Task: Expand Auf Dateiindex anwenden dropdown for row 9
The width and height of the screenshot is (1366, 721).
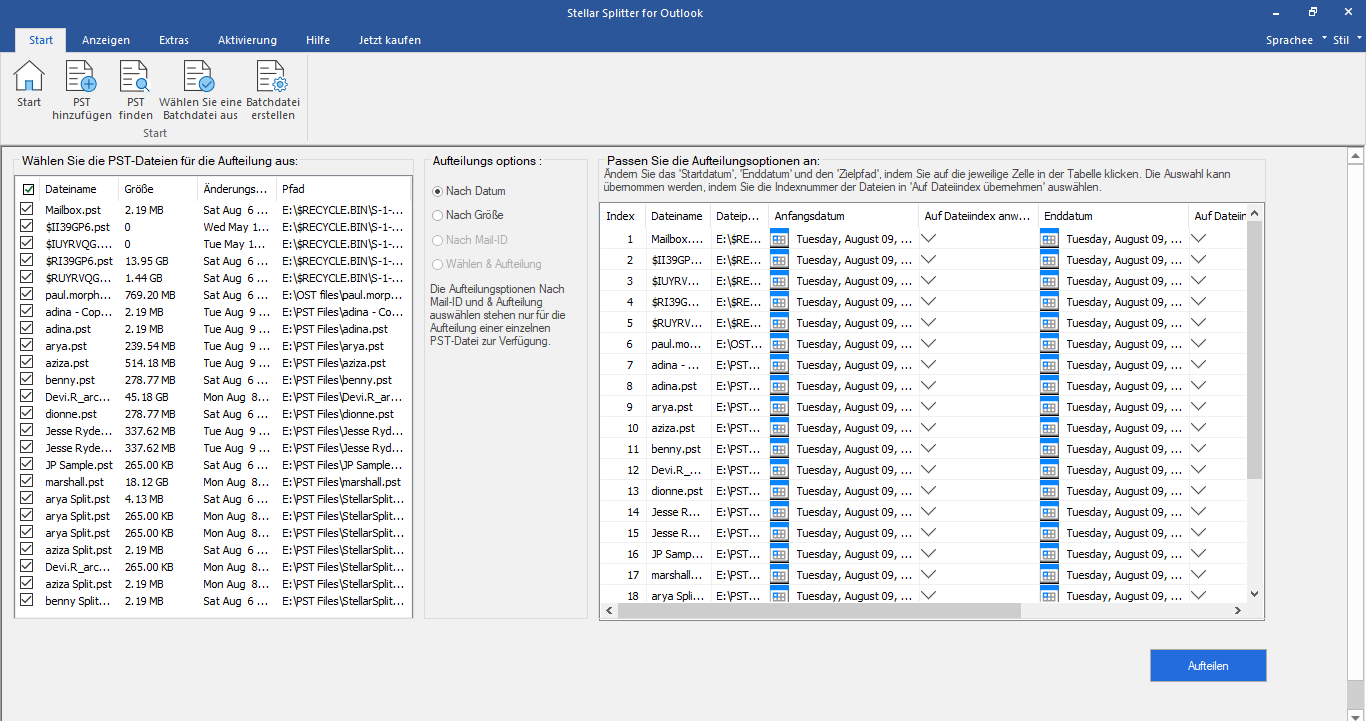Action: (928, 406)
